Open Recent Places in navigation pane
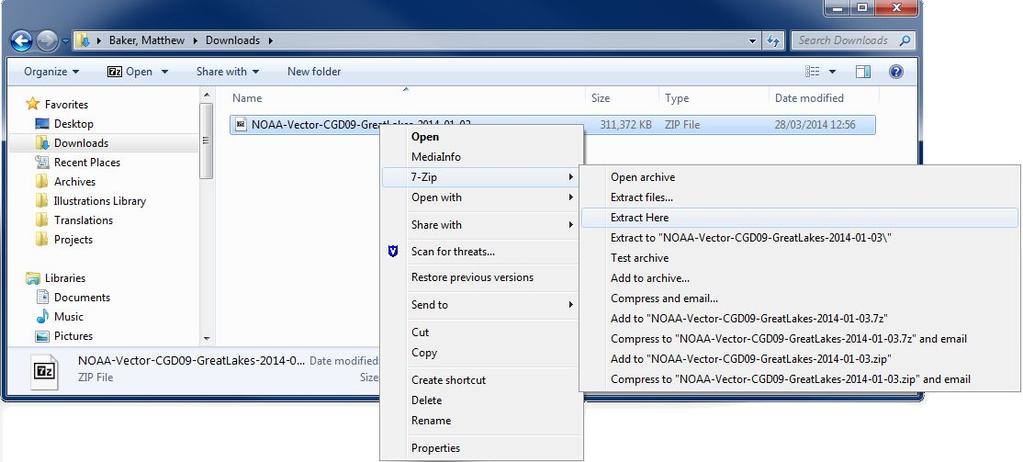This screenshot has height=462, width=1023. tap(78, 162)
